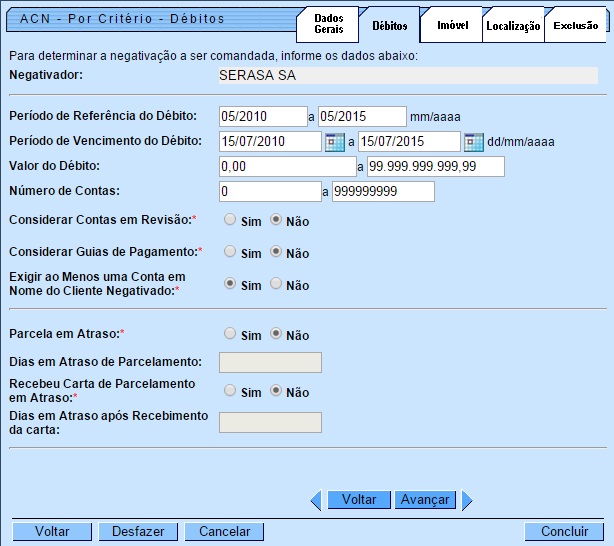
Task: Click left arrow beside Voltar button
Action: [x=315, y=500]
